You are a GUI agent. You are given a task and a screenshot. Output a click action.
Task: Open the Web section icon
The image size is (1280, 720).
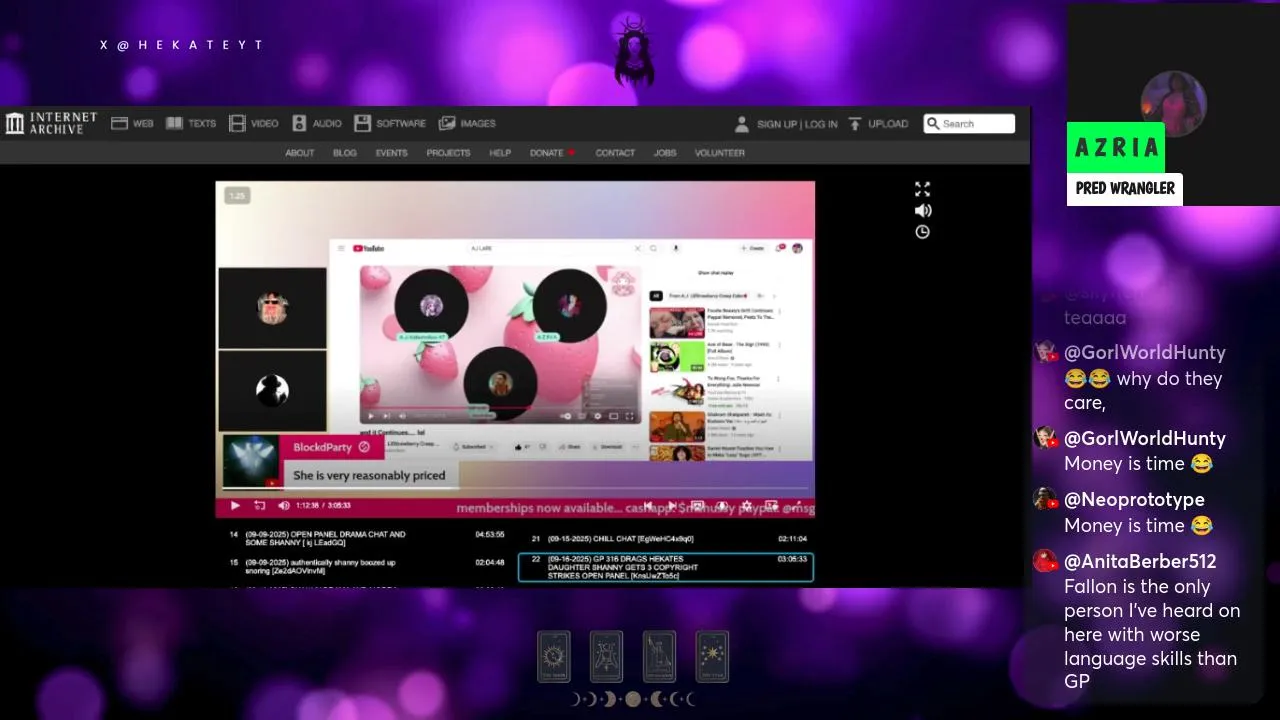click(120, 123)
